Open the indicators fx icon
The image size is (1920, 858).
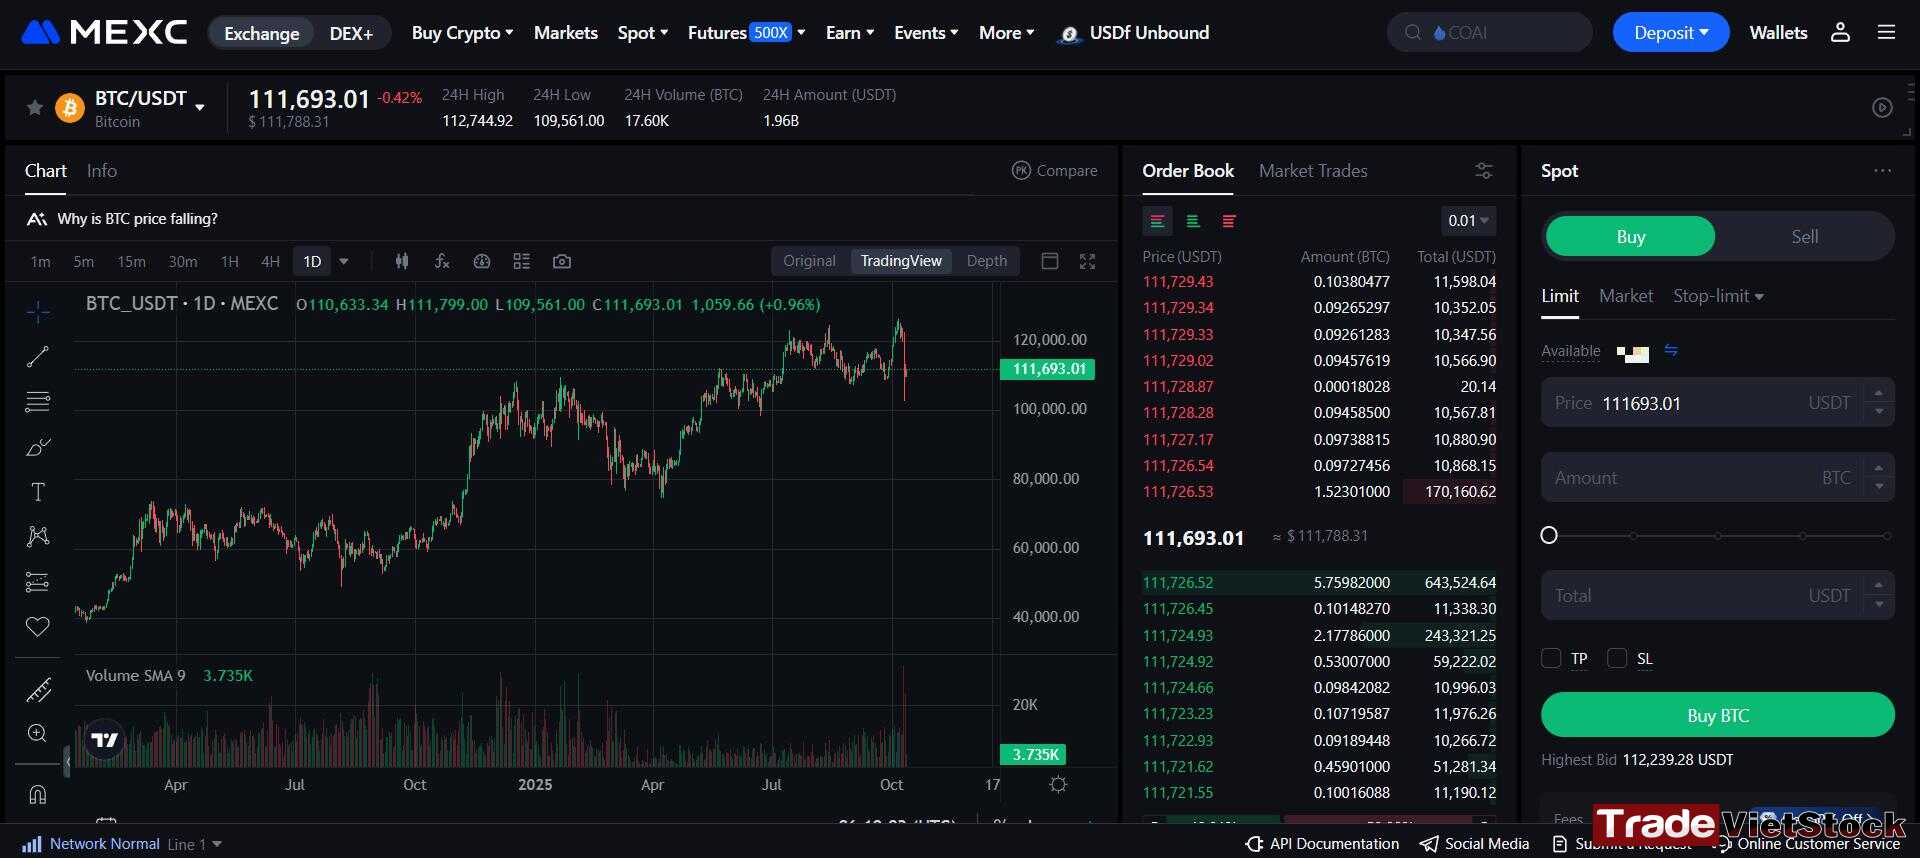point(442,261)
